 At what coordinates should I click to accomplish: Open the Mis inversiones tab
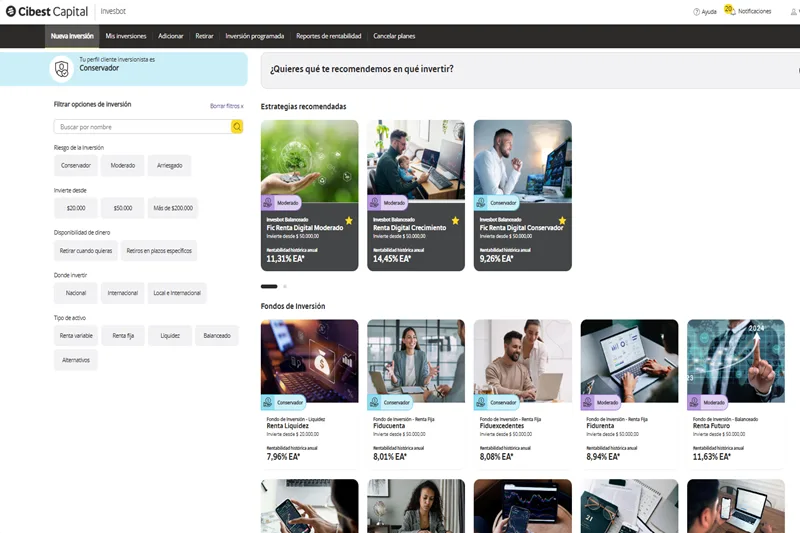pos(126,36)
